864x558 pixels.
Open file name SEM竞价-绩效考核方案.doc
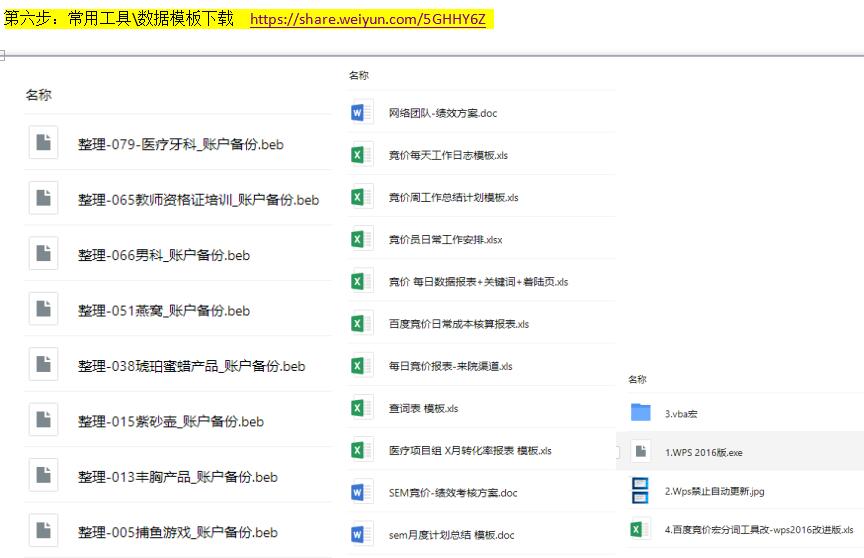pyautogui.click(x=453, y=492)
